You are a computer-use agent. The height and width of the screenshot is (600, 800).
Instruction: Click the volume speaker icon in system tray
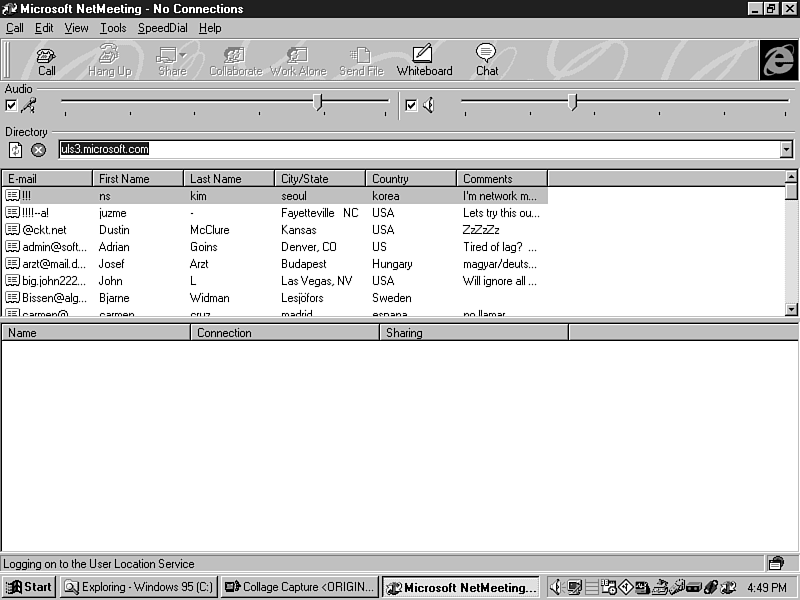tap(557, 587)
